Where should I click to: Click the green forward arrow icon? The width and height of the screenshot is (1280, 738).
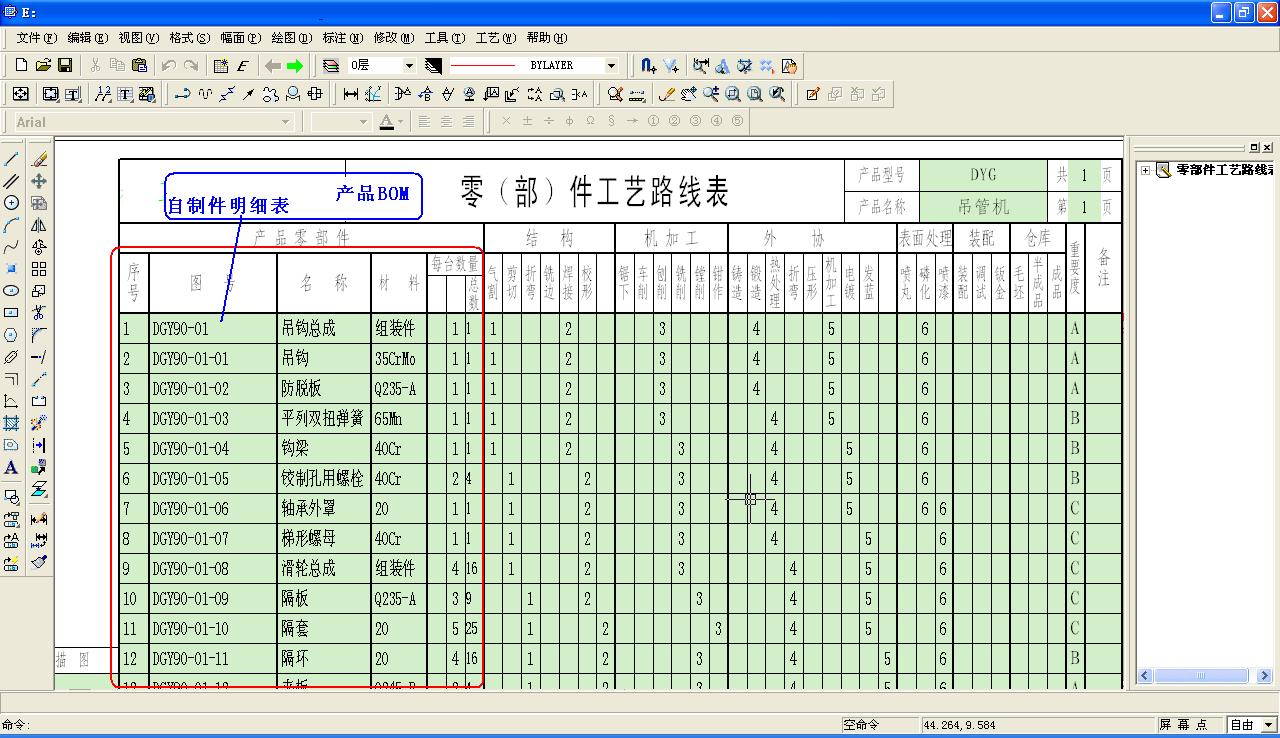[x=295, y=66]
